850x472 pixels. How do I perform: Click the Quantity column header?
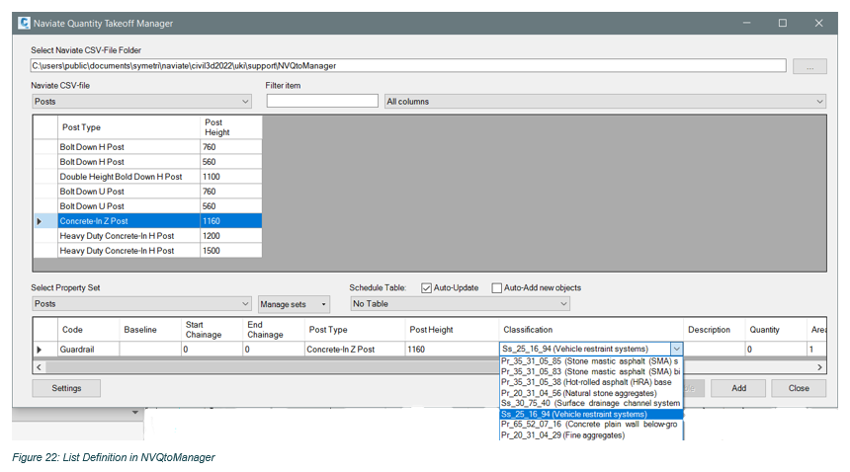pos(776,329)
